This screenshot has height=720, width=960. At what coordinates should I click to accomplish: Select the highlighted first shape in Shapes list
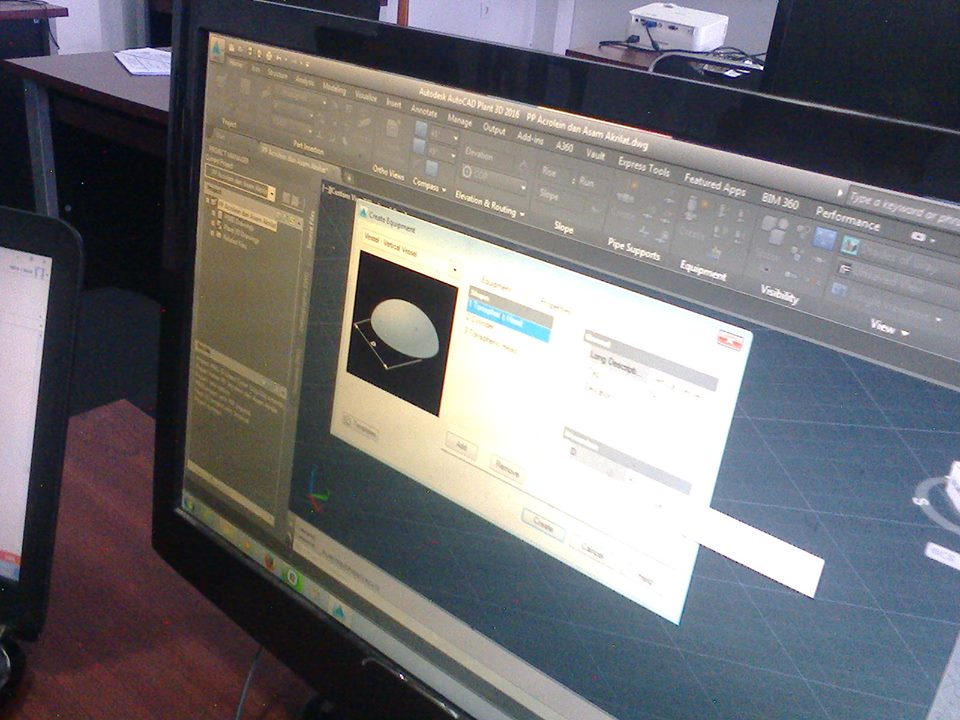click(x=508, y=319)
